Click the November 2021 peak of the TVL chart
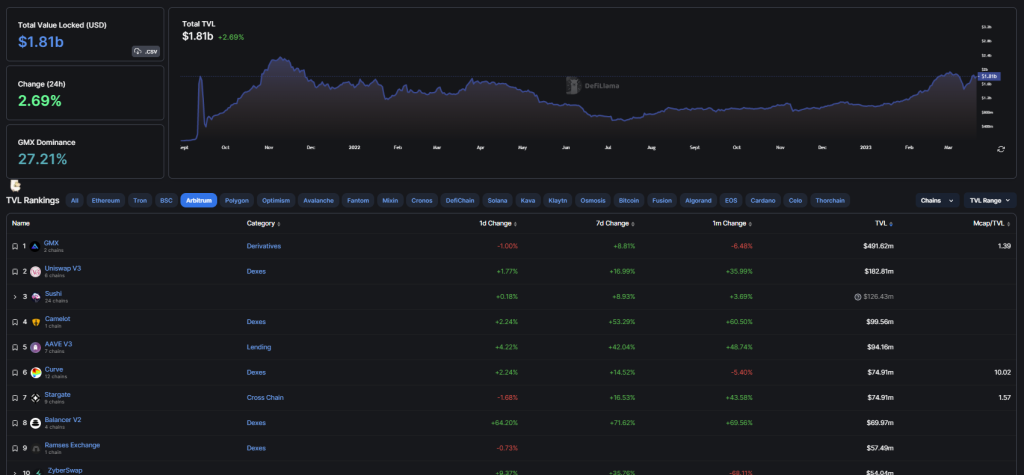This screenshot has height=475, width=1024. click(280, 57)
